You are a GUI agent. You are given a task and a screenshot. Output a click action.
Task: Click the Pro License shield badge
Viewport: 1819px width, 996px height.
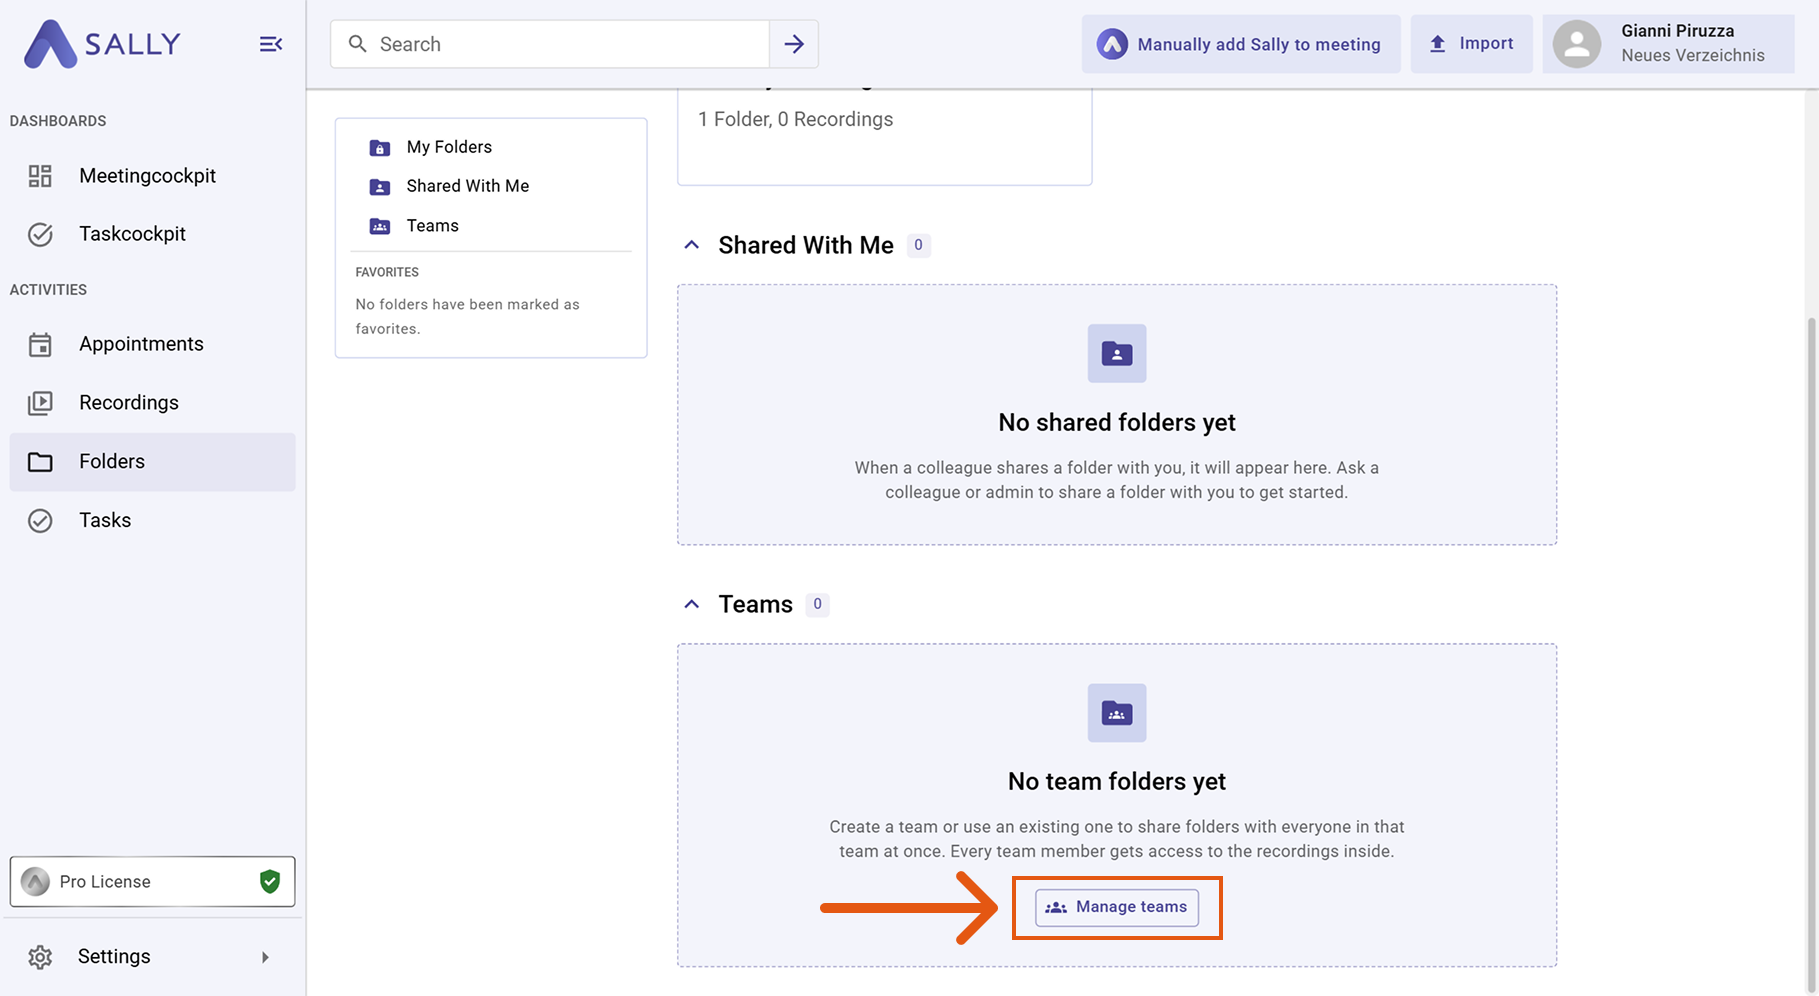click(269, 881)
